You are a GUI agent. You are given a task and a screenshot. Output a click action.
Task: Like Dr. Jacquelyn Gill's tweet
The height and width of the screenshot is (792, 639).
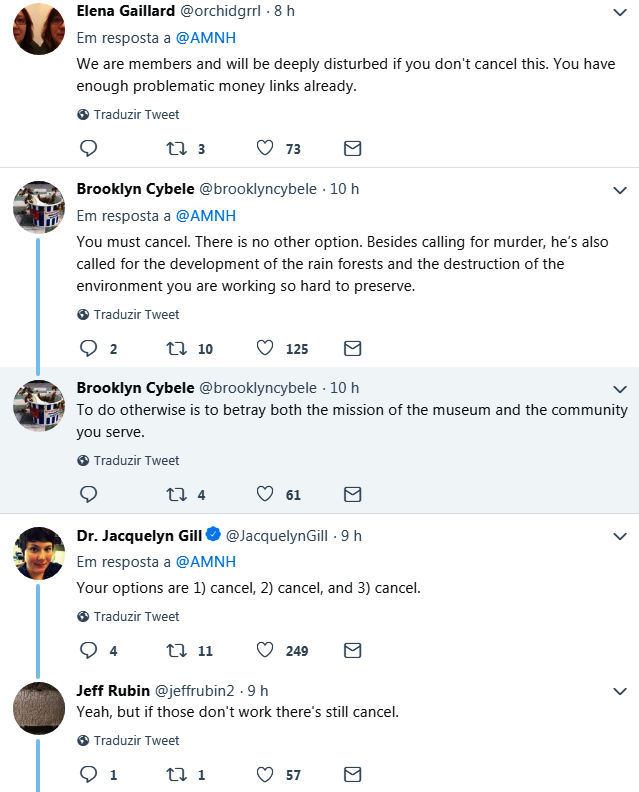coord(265,650)
